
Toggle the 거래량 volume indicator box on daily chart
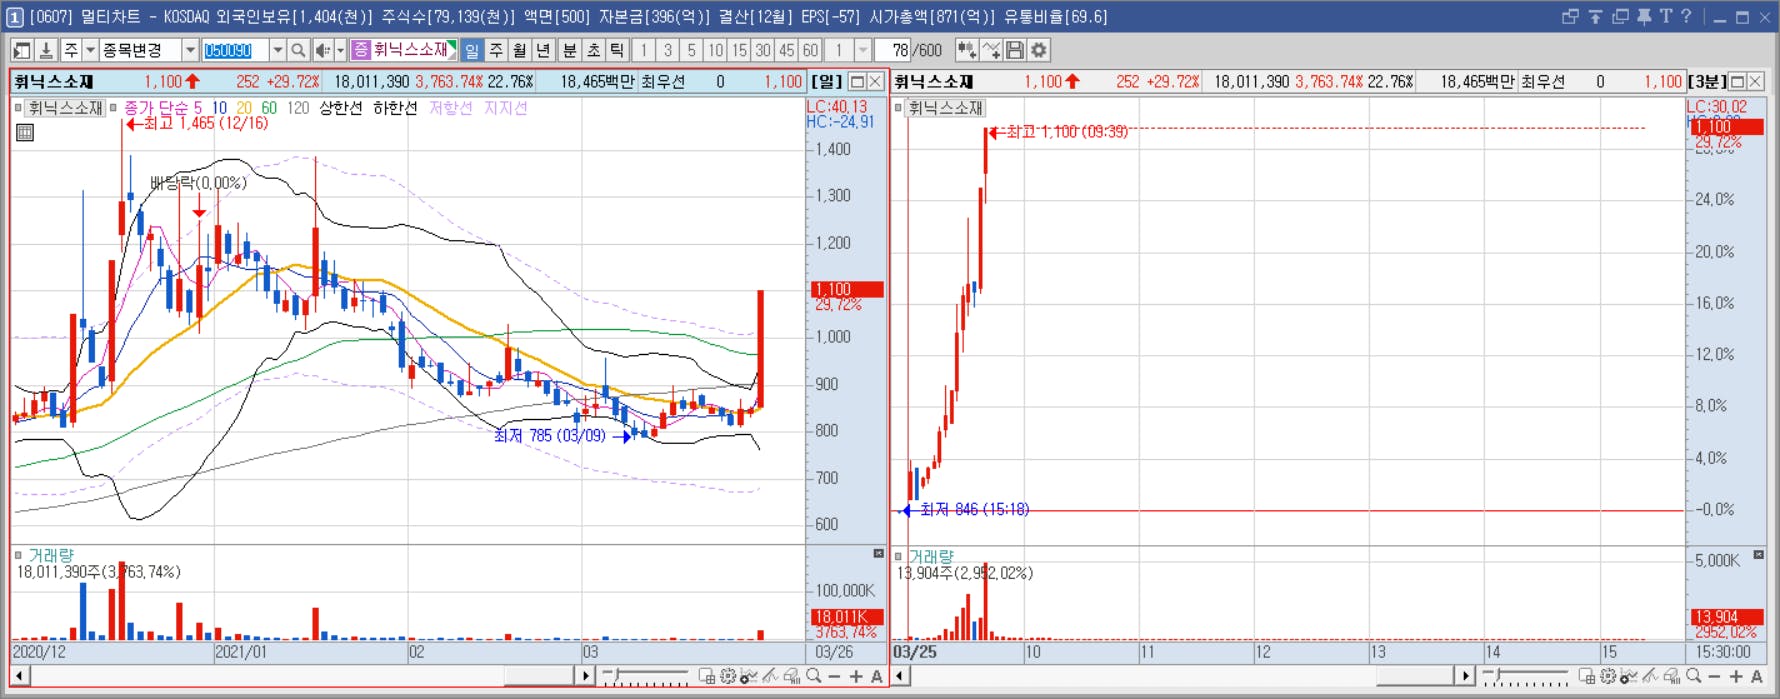18,555
